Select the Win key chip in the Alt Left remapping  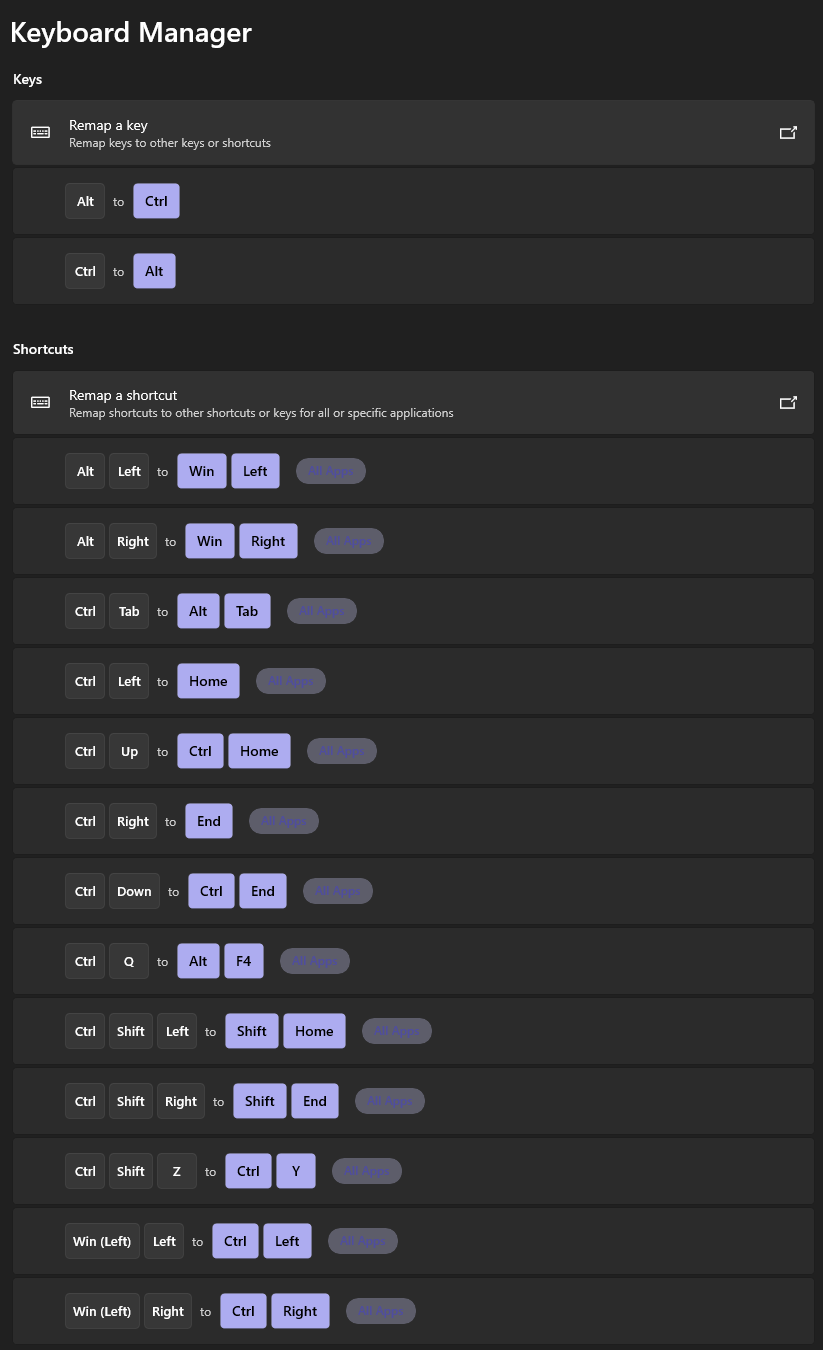(x=201, y=470)
